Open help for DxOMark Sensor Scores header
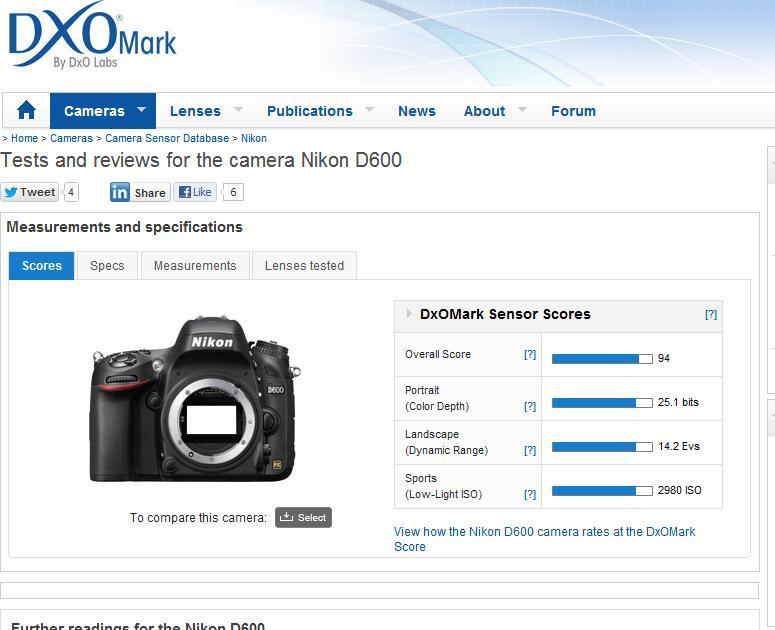 tap(711, 314)
